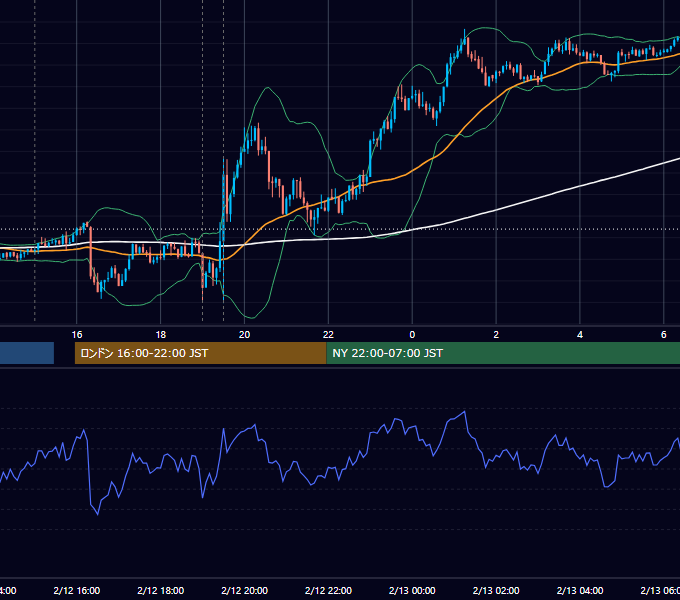The height and width of the screenshot is (600, 680).
Task: Click the 2/12 20:00 label on oscillator axis
Action: 245,590
